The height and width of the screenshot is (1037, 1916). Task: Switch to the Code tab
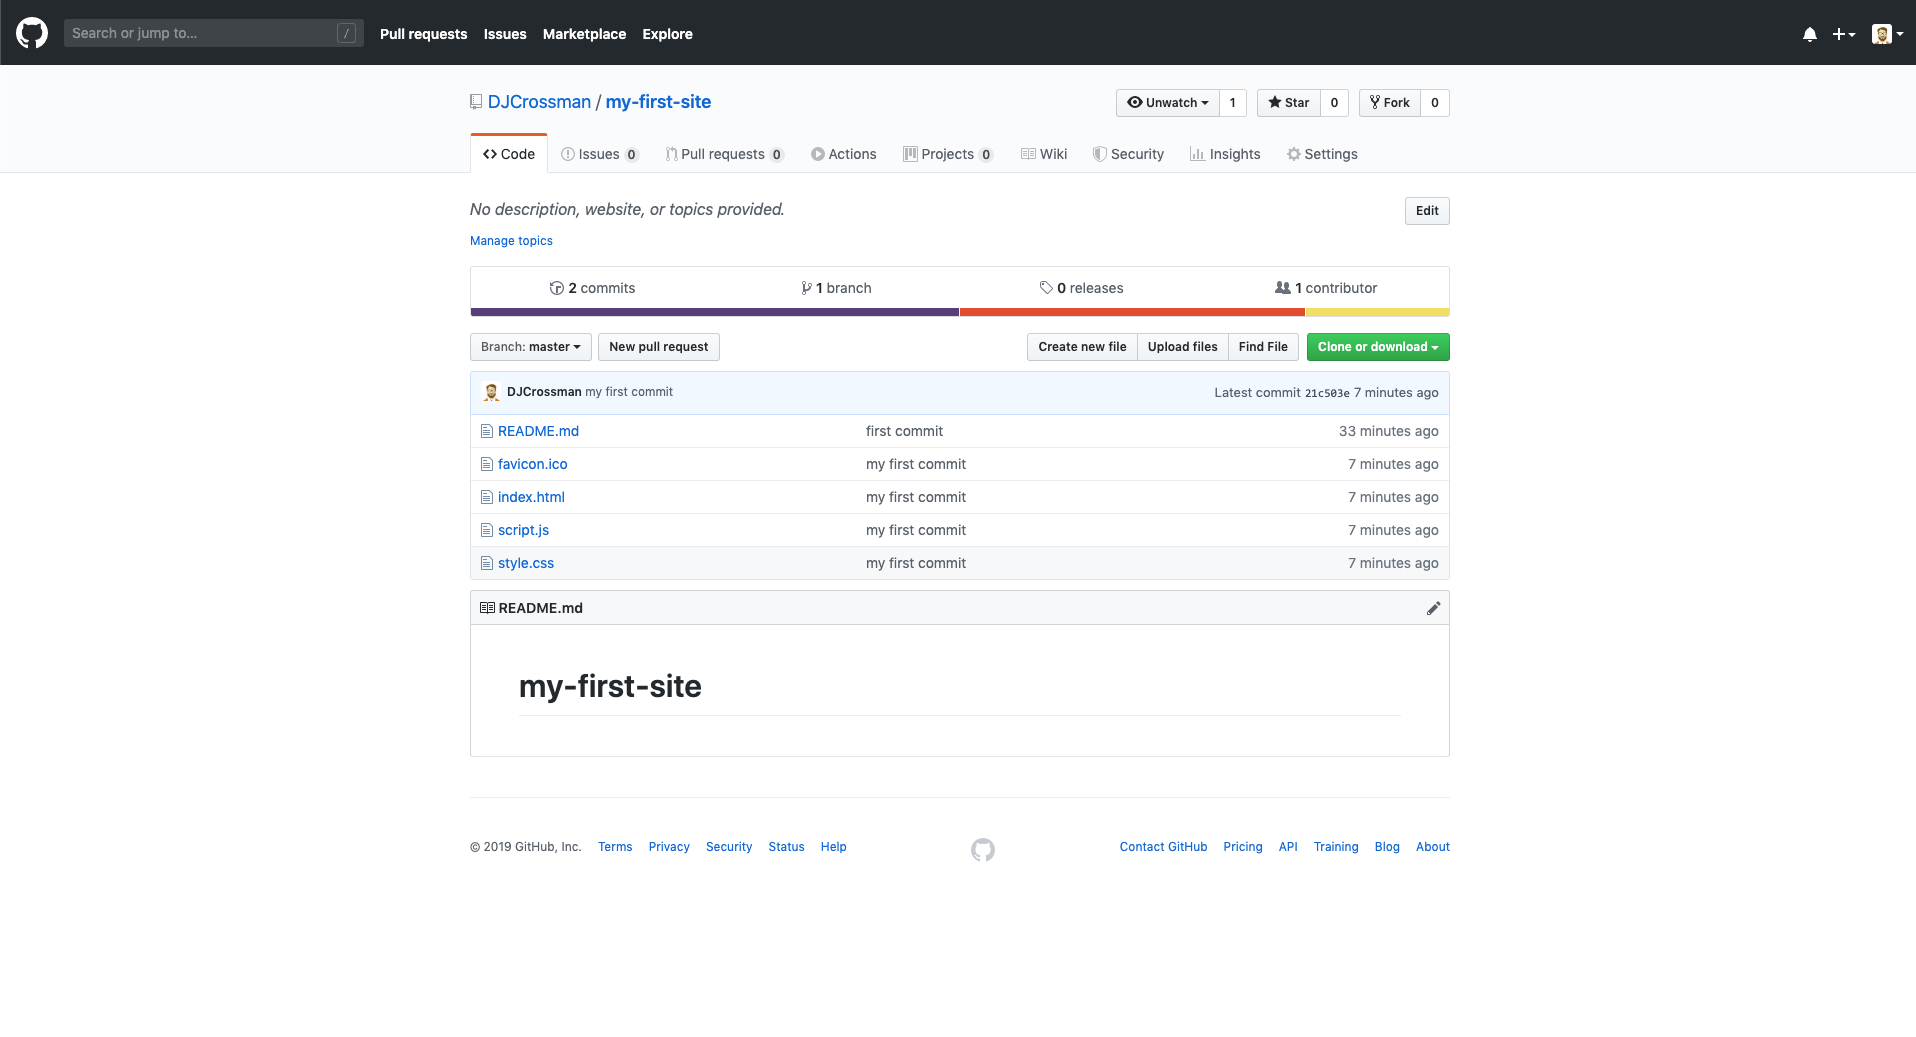(509, 154)
